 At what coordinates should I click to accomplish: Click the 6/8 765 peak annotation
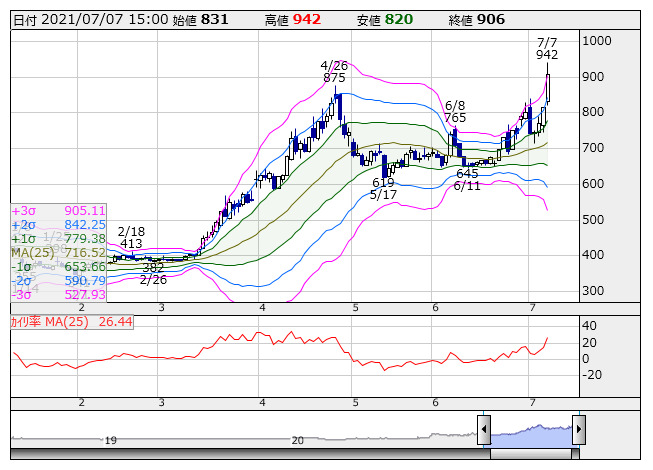455,111
